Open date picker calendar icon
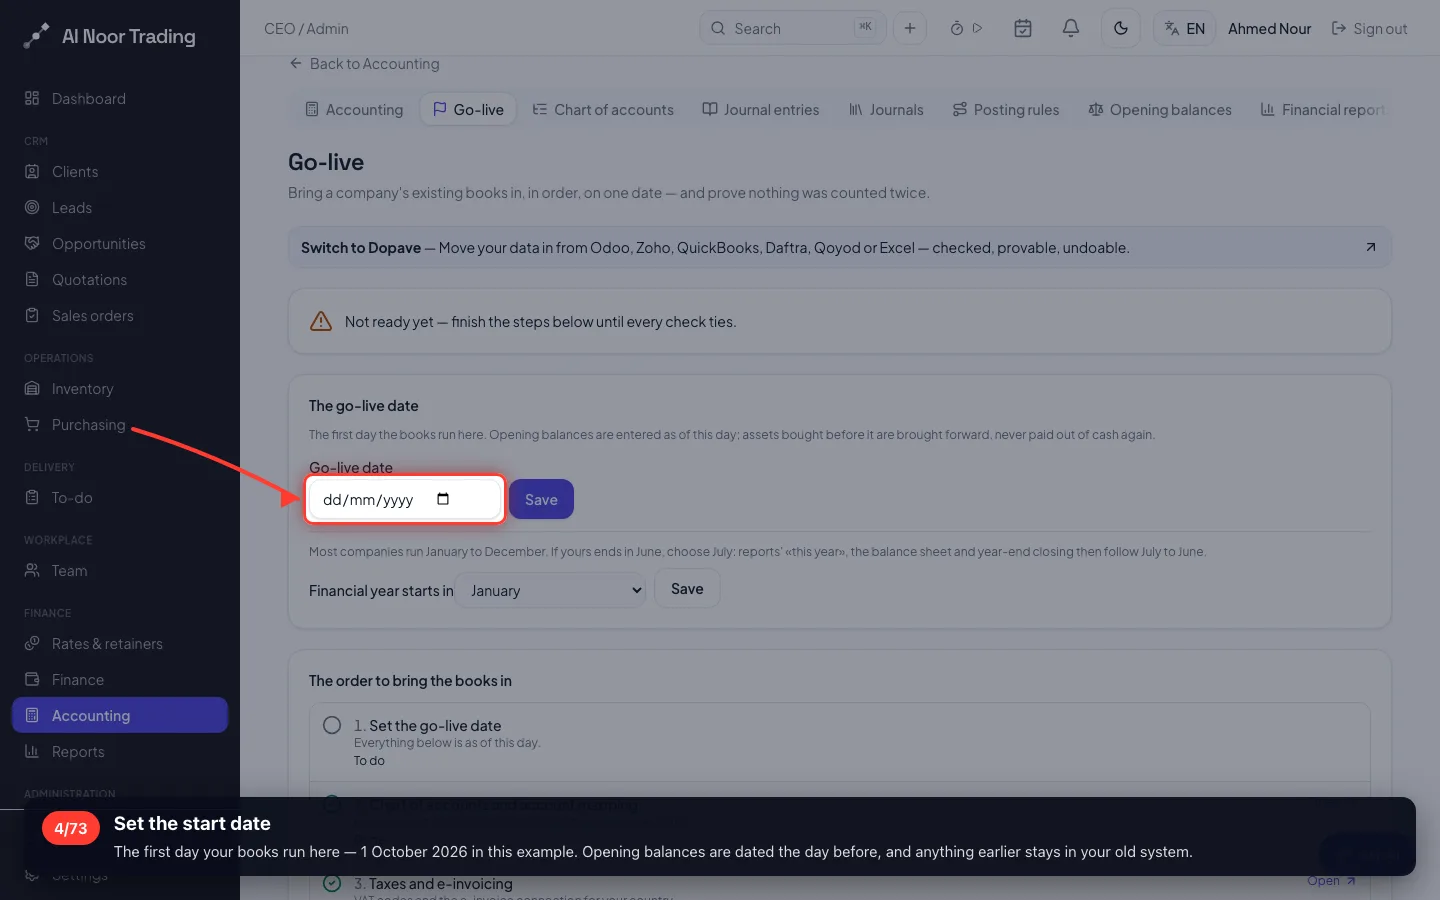Screen dimensions: 1440x900 [443, 499]
